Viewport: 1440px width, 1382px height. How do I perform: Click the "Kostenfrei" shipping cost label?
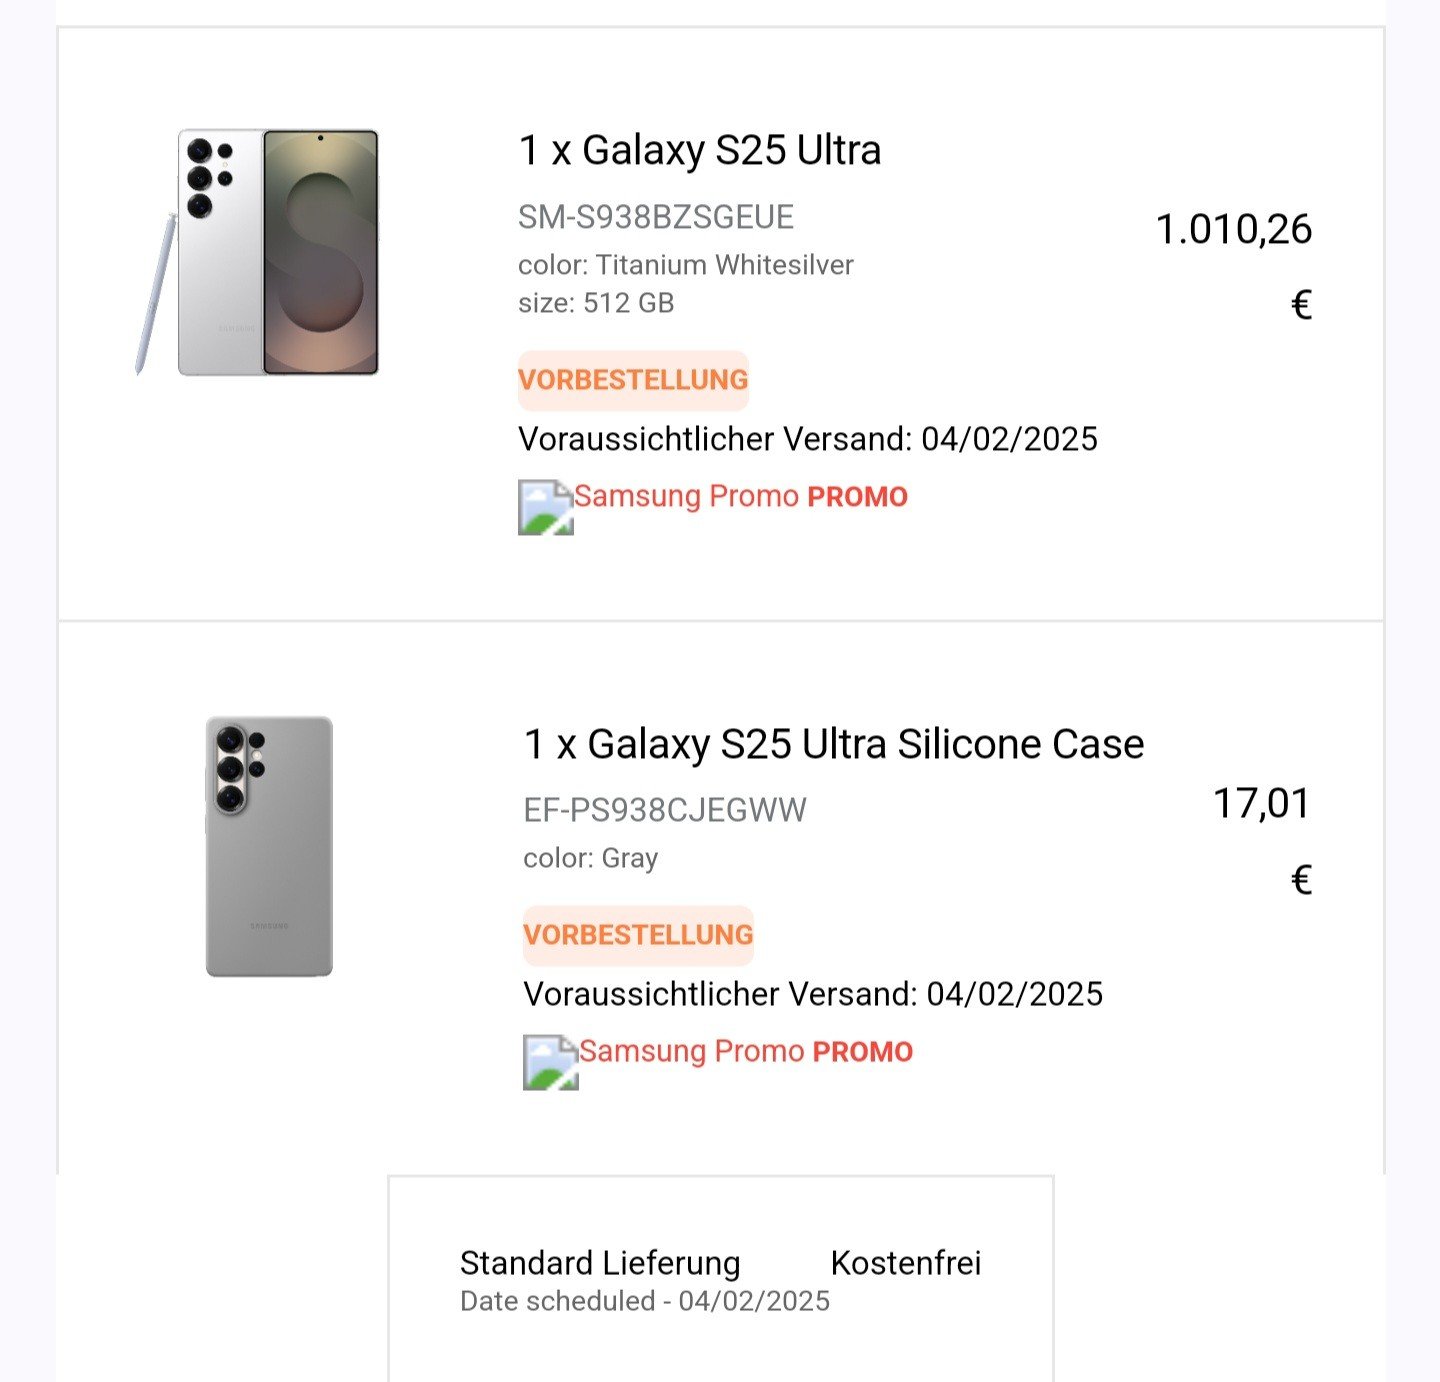(x=906, y=1263)
